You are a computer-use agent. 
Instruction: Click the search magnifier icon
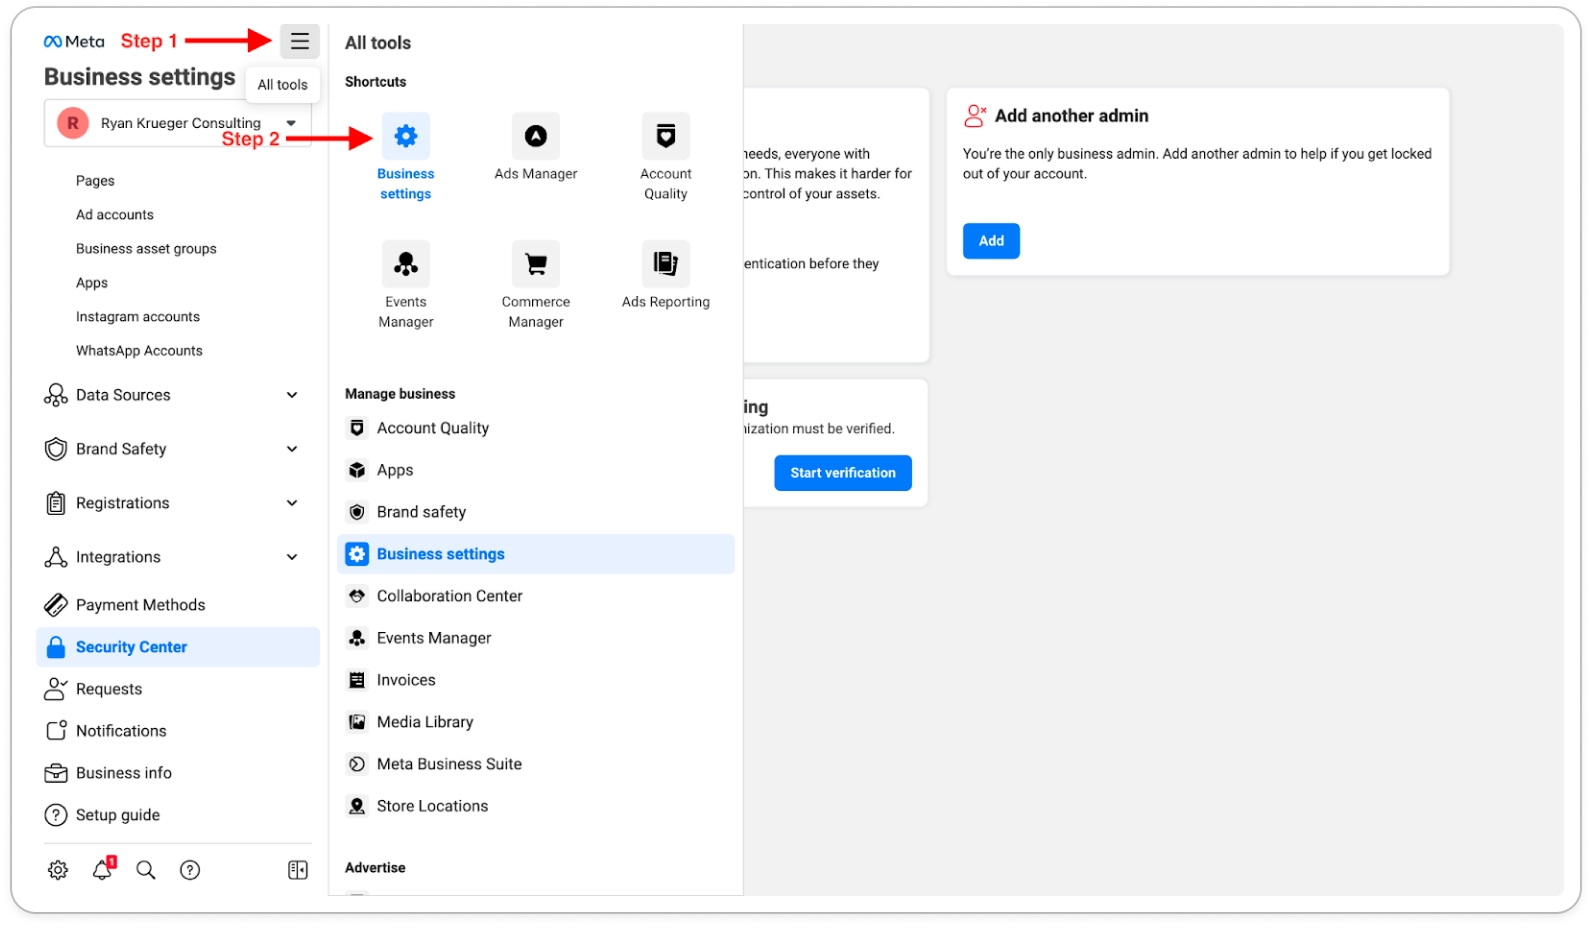coord(146,870)
